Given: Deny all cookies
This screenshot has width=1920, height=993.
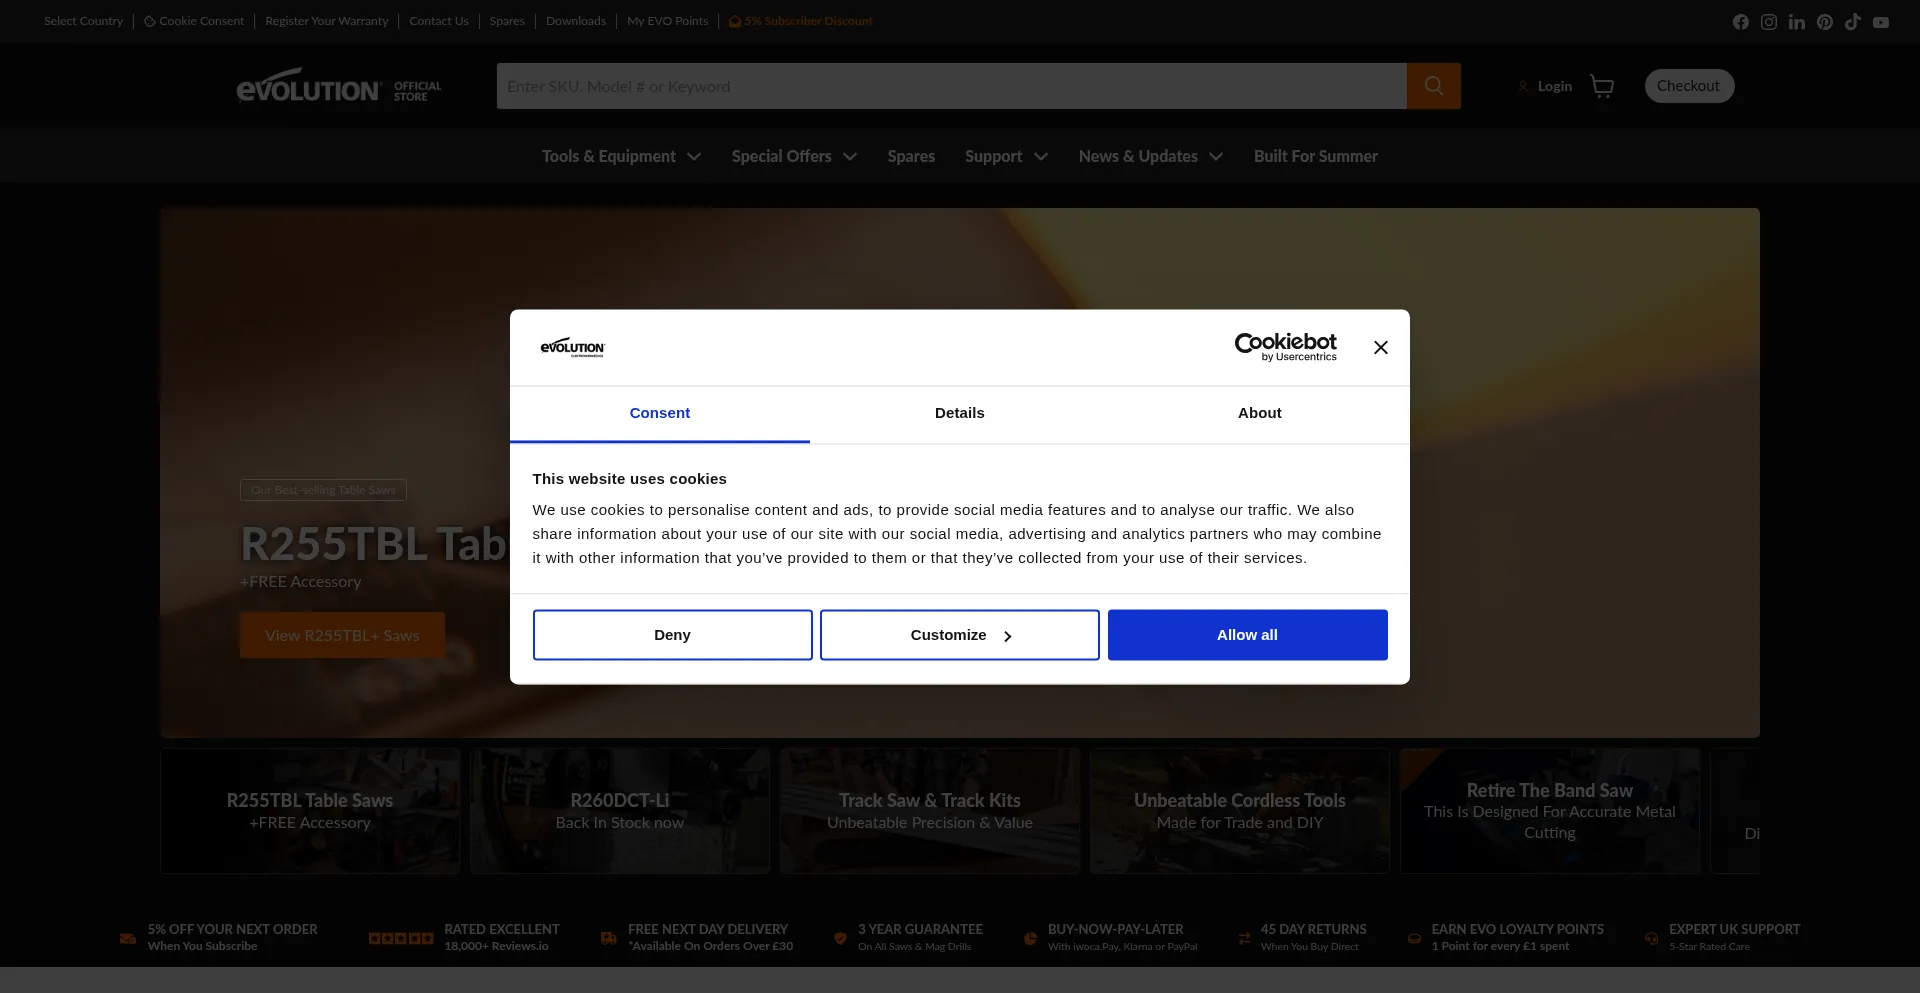Looking at the screenshot, I should click(x=673, y=635).
